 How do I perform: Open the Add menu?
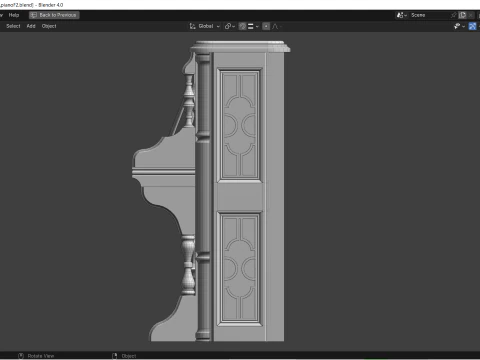pos(31,26)
